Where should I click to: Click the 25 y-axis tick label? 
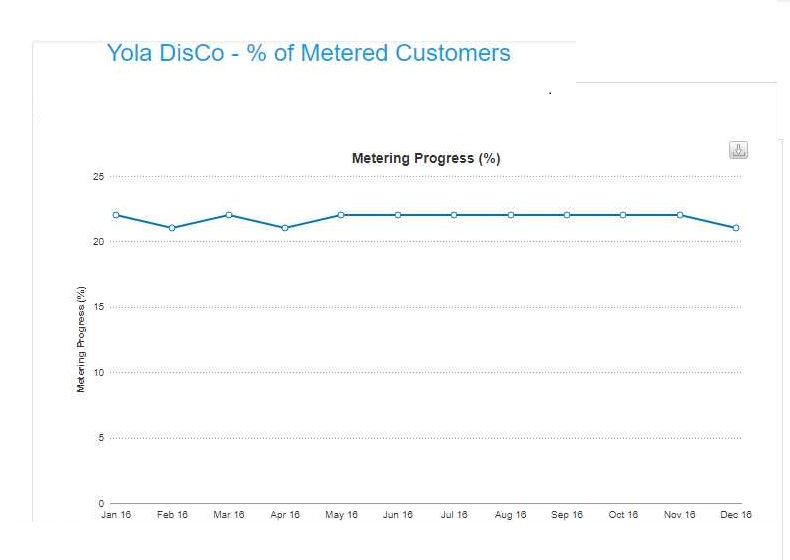coord(98,177)
